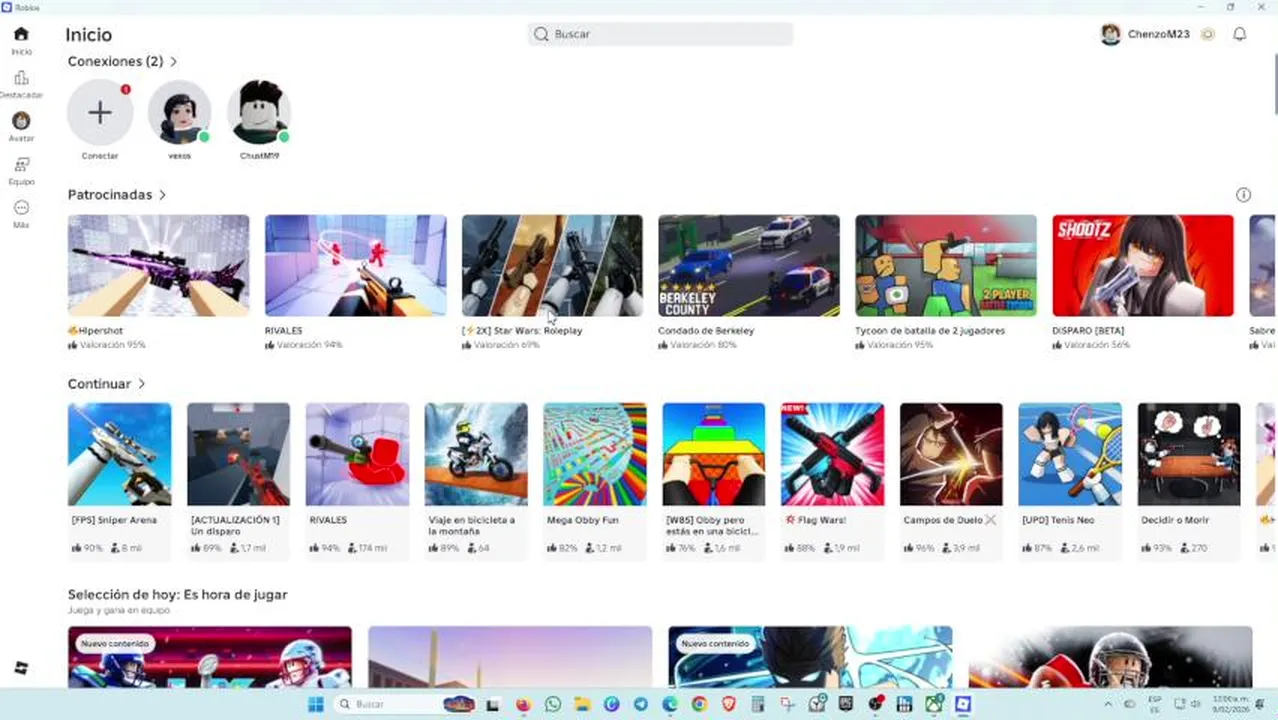Screen dimensions: 1278x720
Task: Continue playing [UPD] Tenis Neo
Action: 1070,454
